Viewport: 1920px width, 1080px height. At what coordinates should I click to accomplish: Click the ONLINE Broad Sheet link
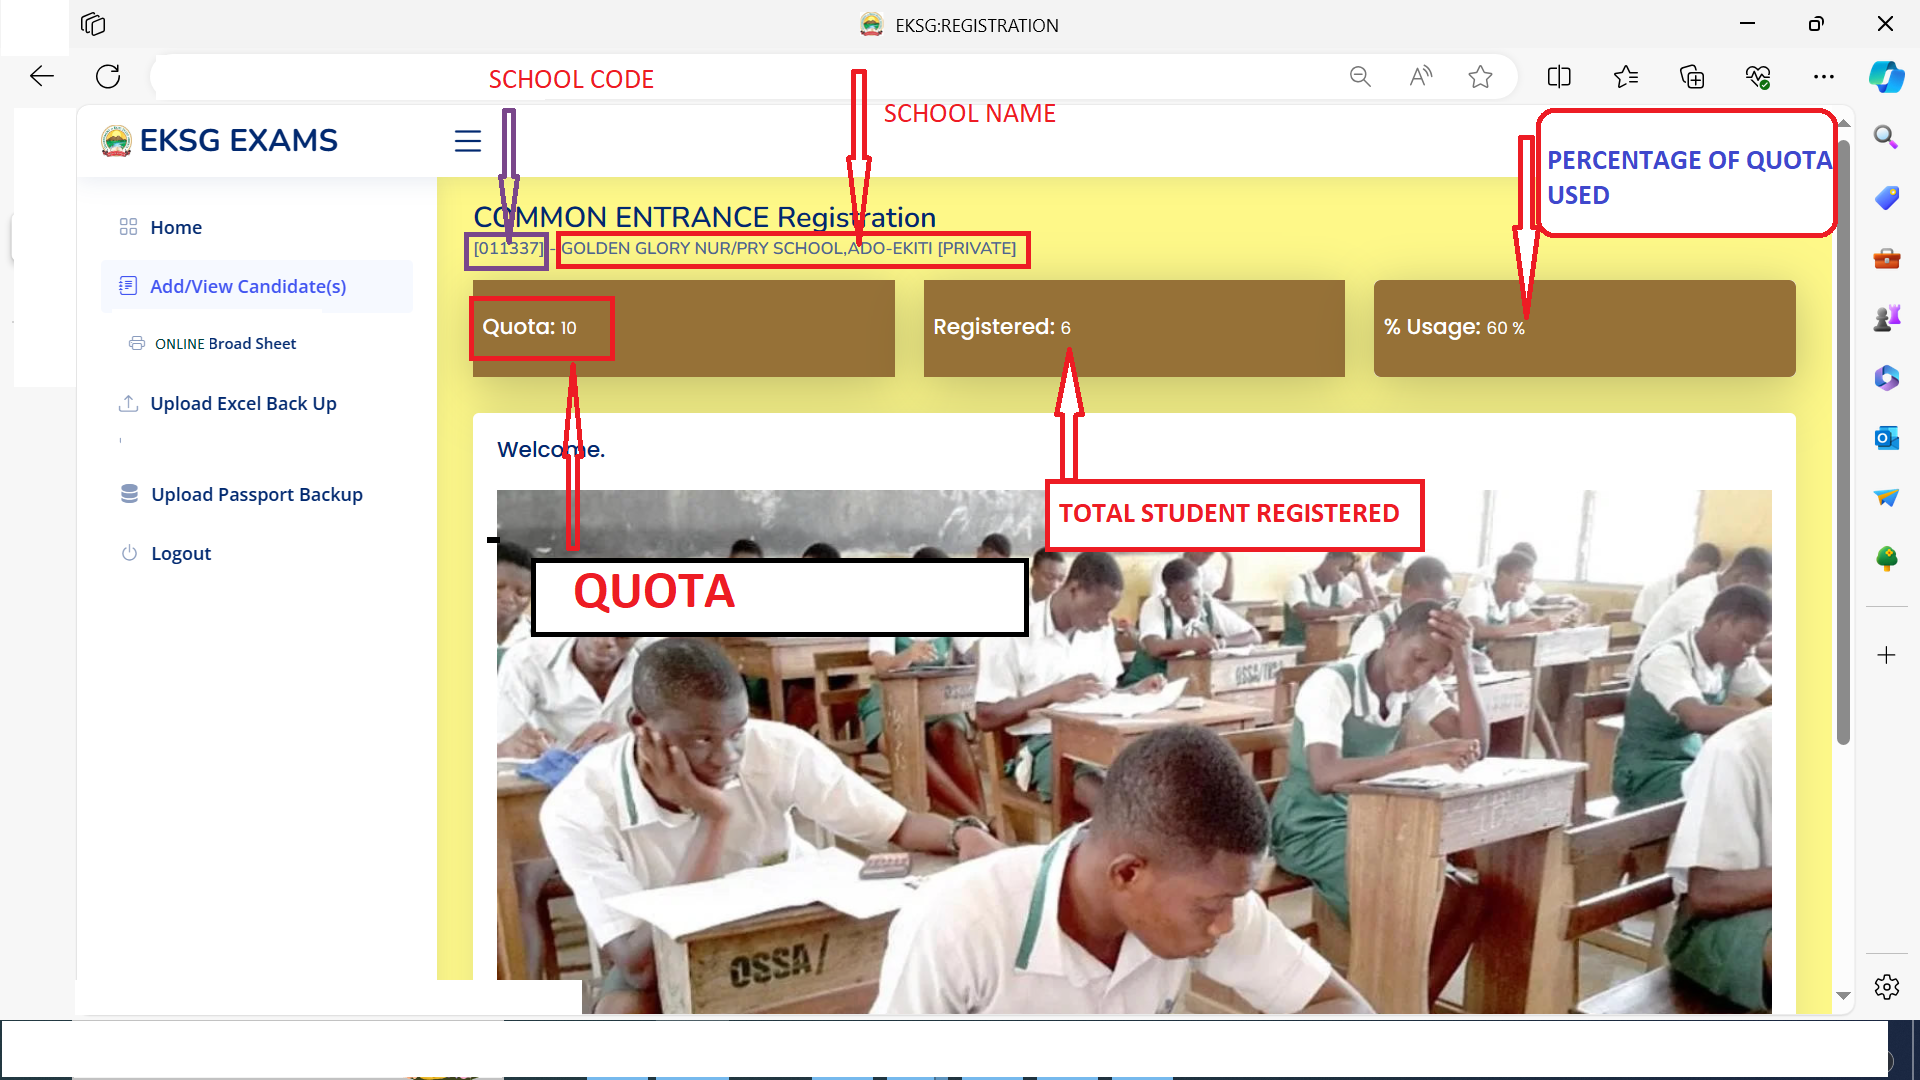(225, 343)
